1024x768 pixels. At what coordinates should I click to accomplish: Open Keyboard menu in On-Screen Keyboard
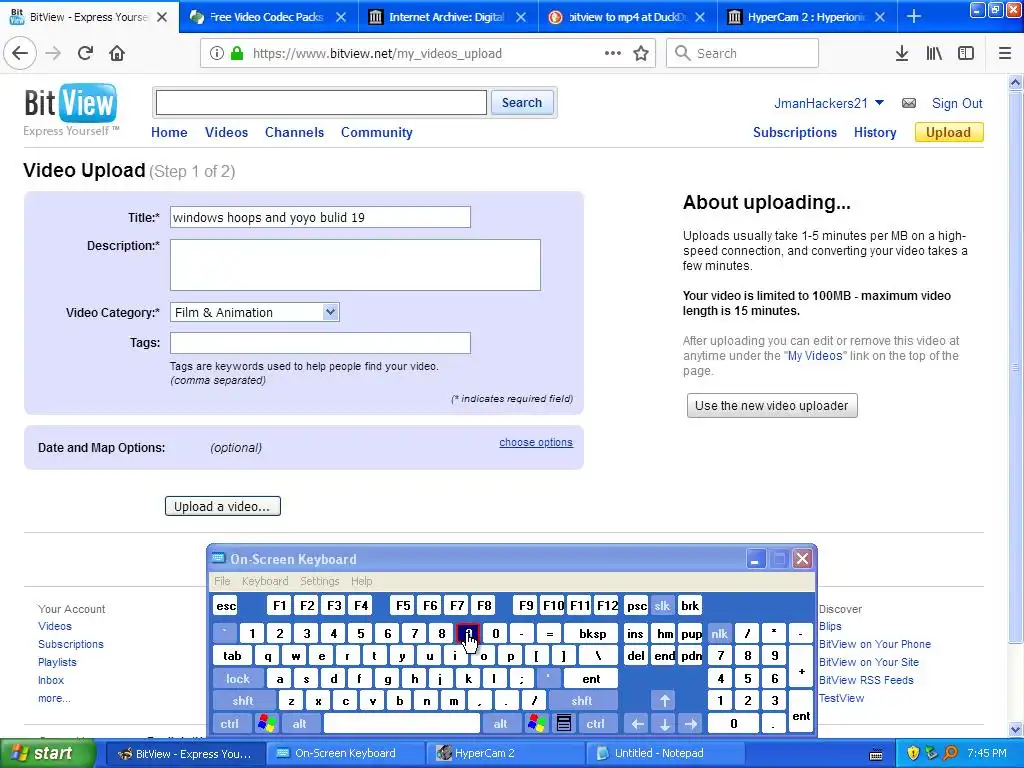264,581
